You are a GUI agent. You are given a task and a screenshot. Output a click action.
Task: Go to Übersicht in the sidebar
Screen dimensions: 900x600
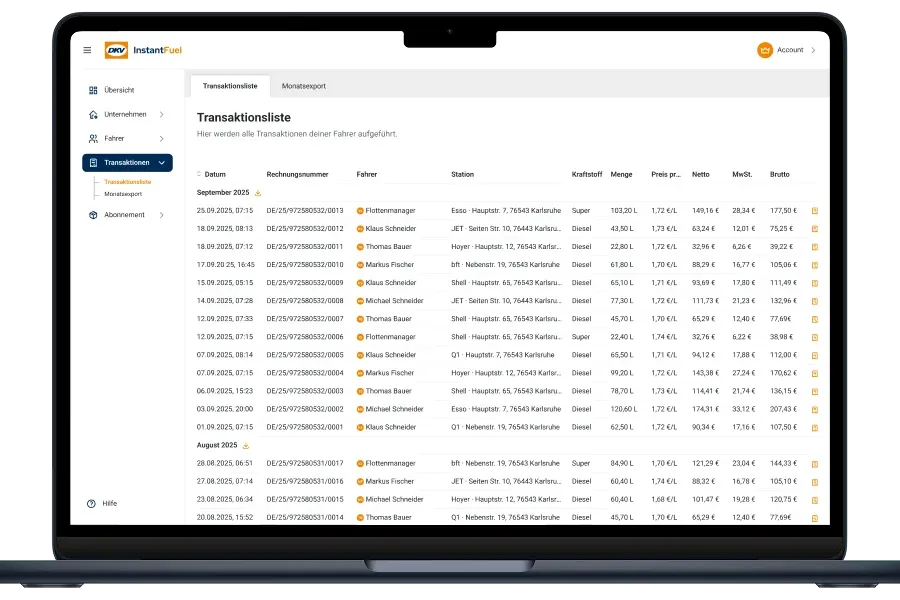[119, 90]
